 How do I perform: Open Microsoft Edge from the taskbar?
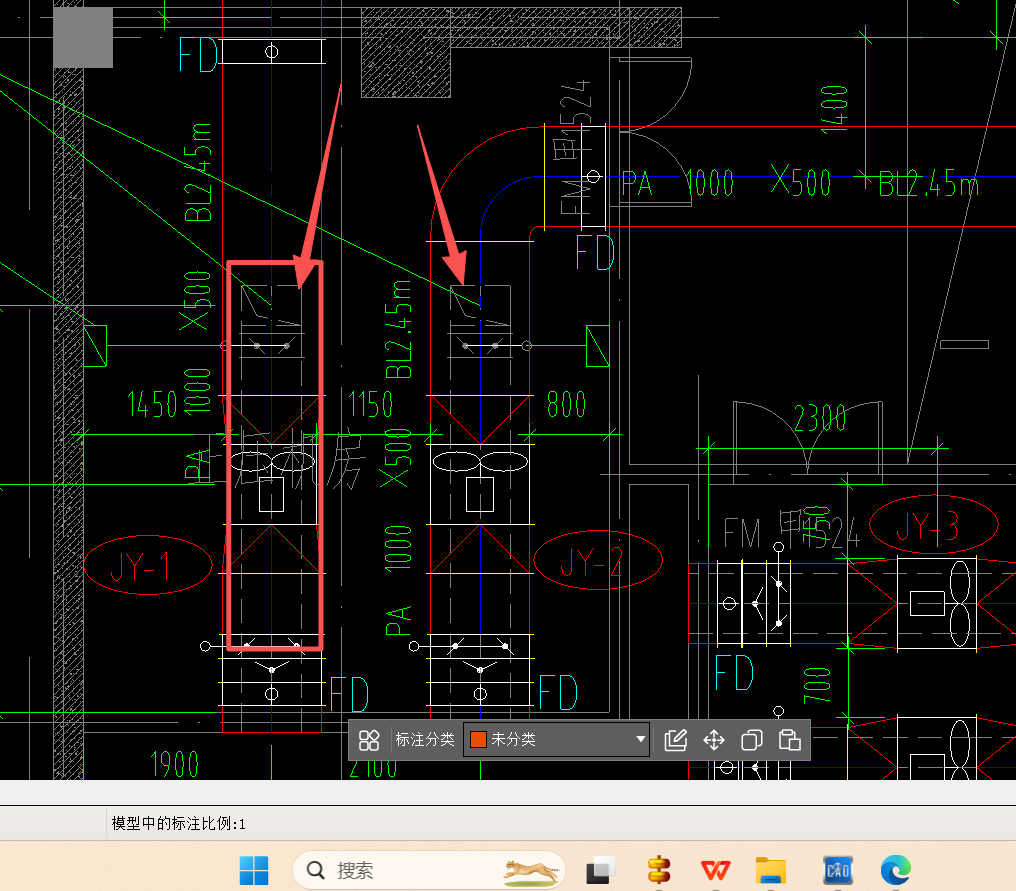(895, 870)
